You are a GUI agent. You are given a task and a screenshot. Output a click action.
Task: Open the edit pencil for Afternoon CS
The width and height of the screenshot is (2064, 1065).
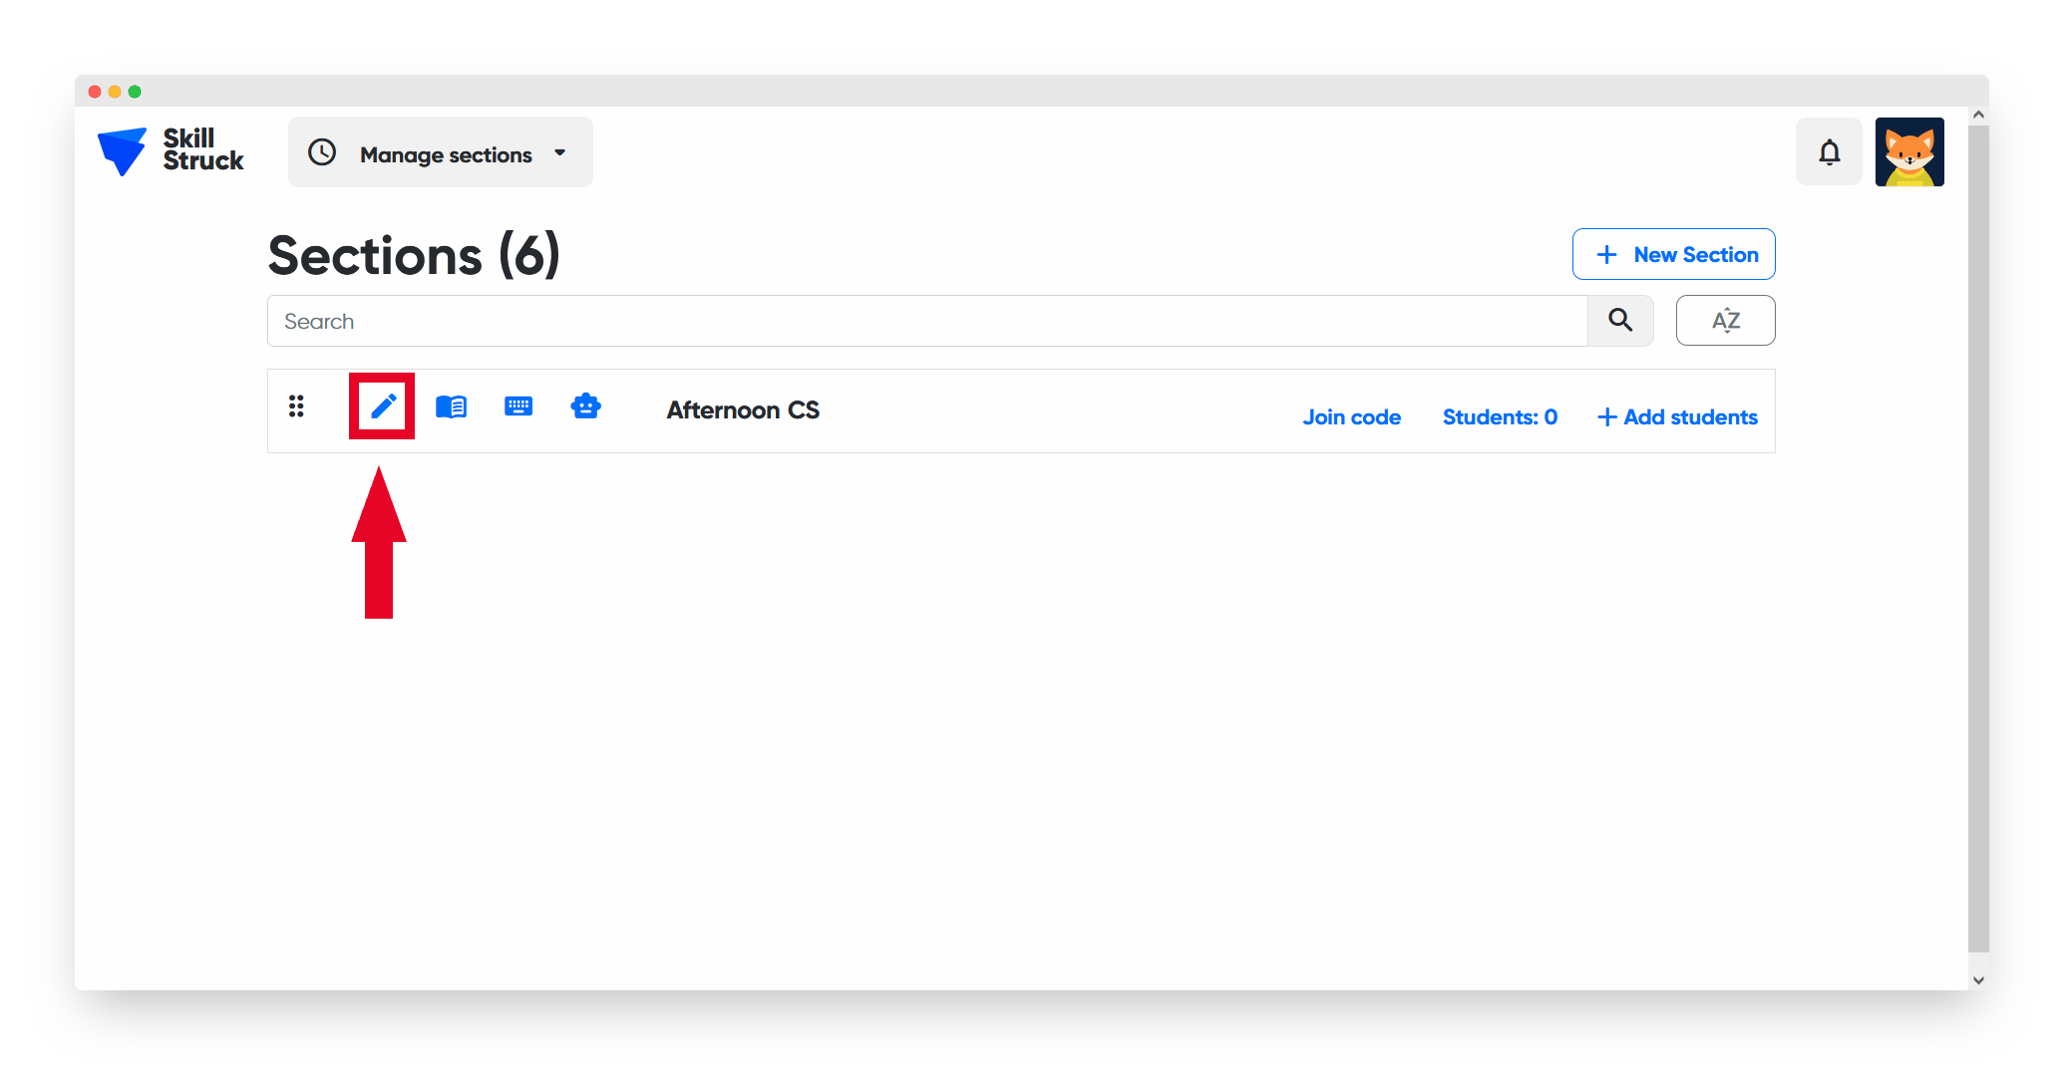point(382,406)
